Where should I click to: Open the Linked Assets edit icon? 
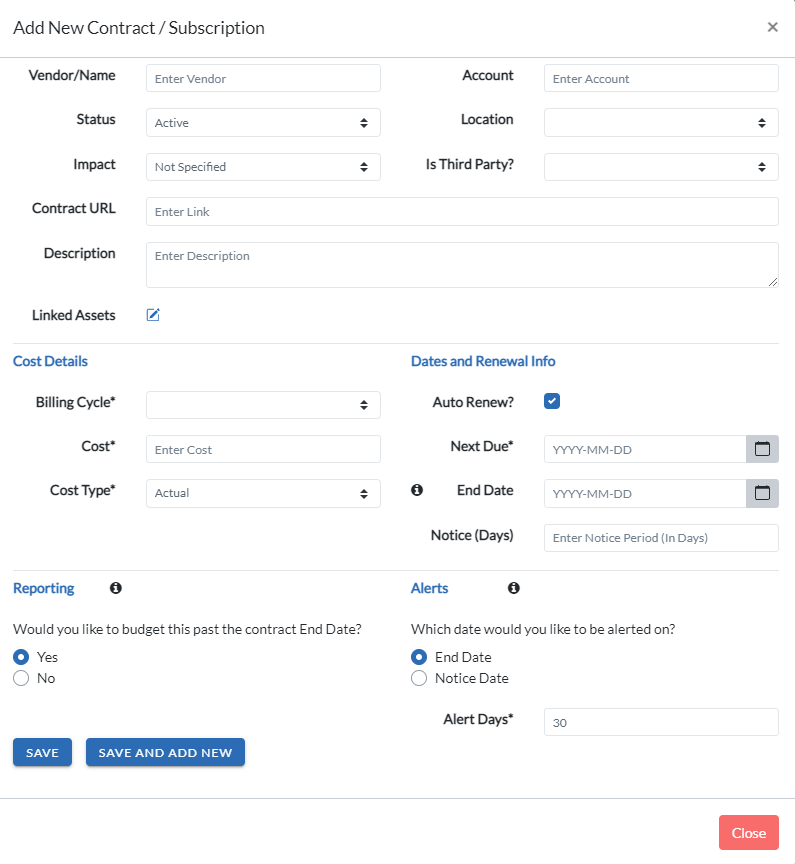pos(153,315)
